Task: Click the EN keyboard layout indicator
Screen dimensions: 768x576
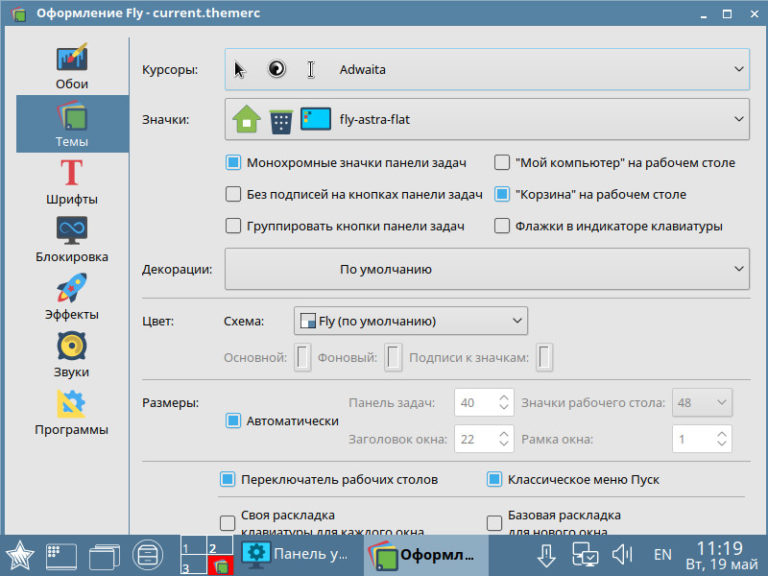Action: point(662,554)
